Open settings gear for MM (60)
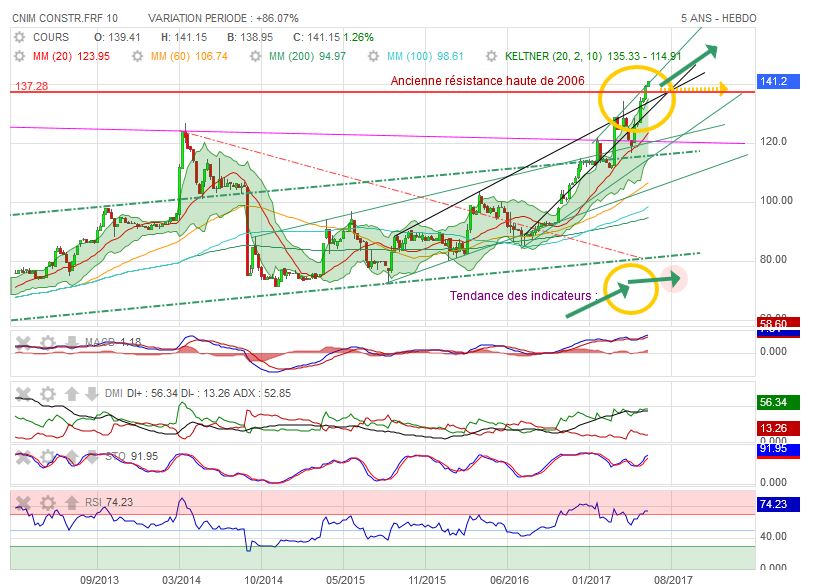The image size is (817, 588). tap(138, 56)
